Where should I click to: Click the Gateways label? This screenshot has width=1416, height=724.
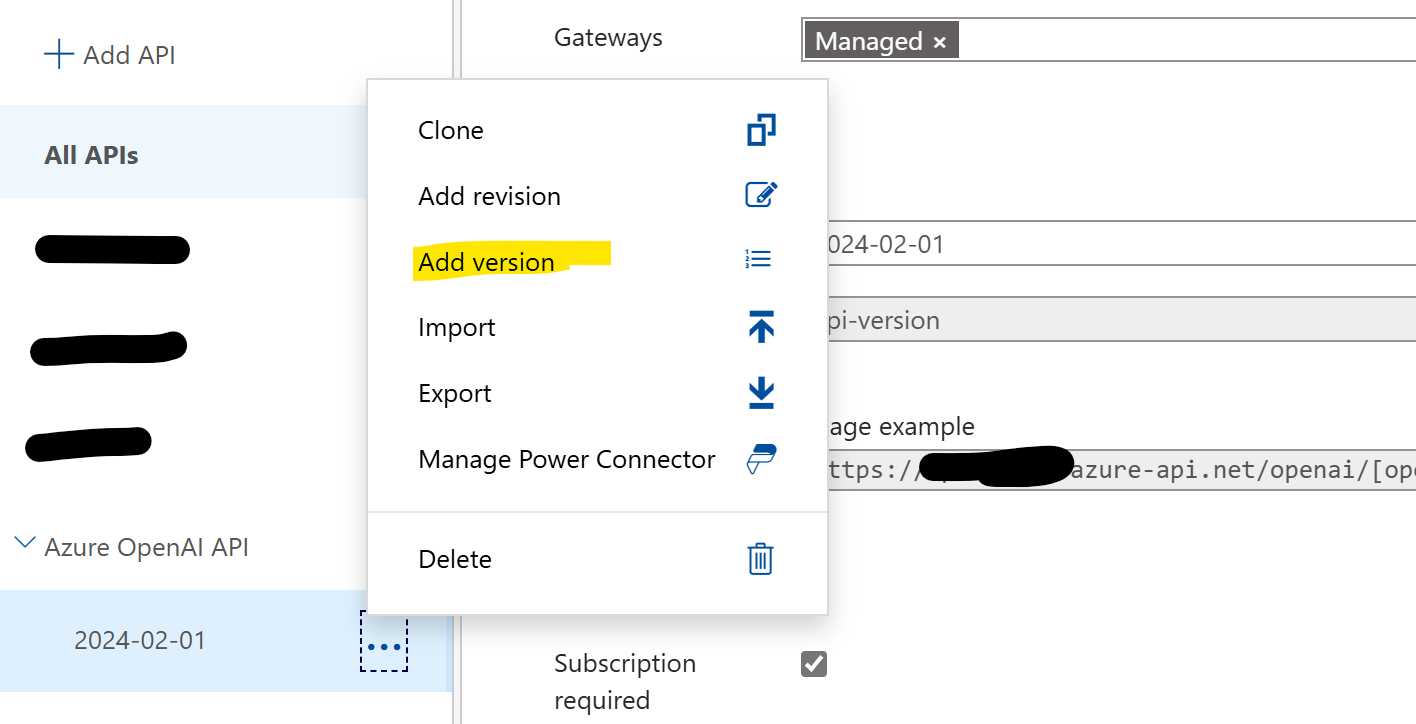point(608,38)
